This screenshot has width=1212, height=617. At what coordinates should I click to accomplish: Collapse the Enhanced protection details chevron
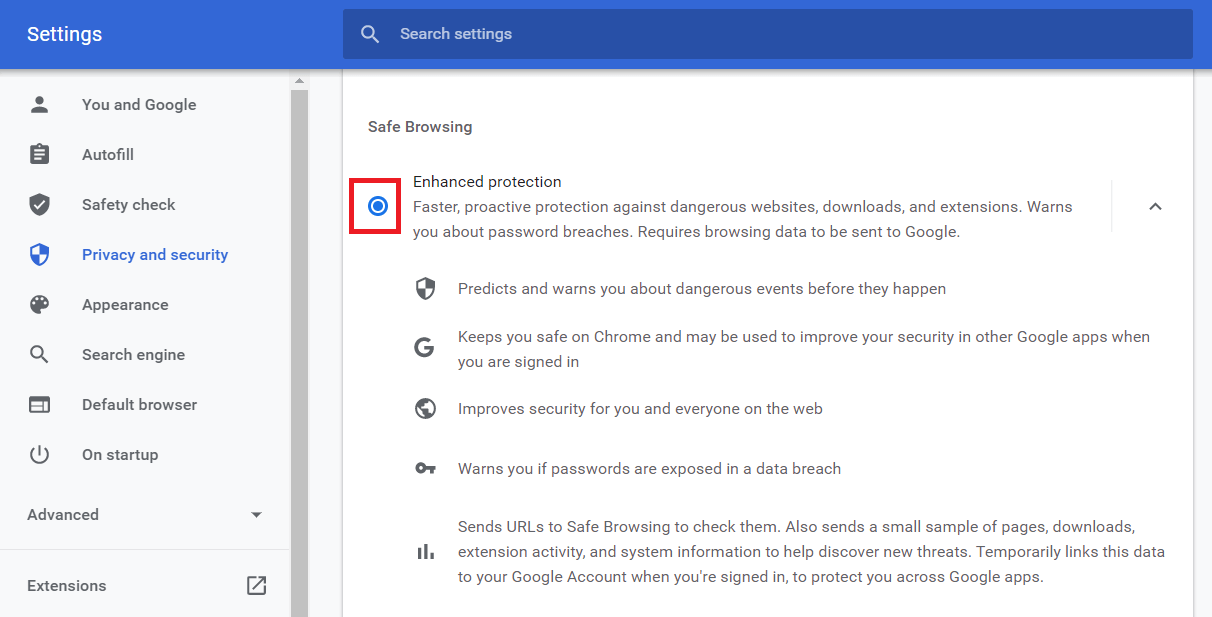pyautogui.click(x=1155, y=207)
